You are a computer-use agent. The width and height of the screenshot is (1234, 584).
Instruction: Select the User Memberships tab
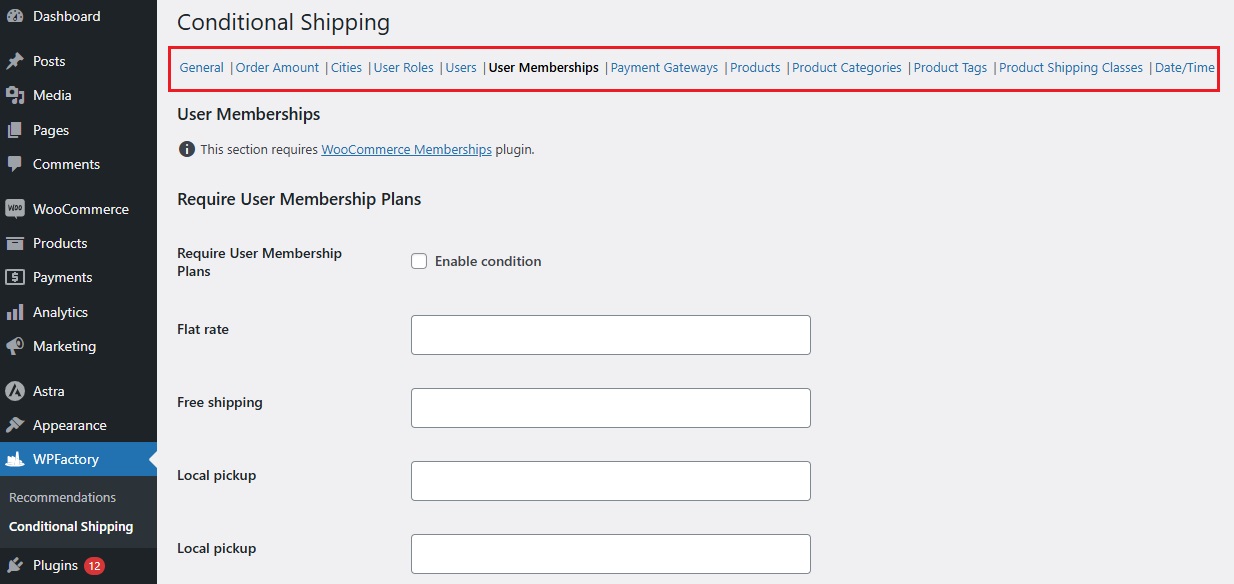tap(544, 68)
